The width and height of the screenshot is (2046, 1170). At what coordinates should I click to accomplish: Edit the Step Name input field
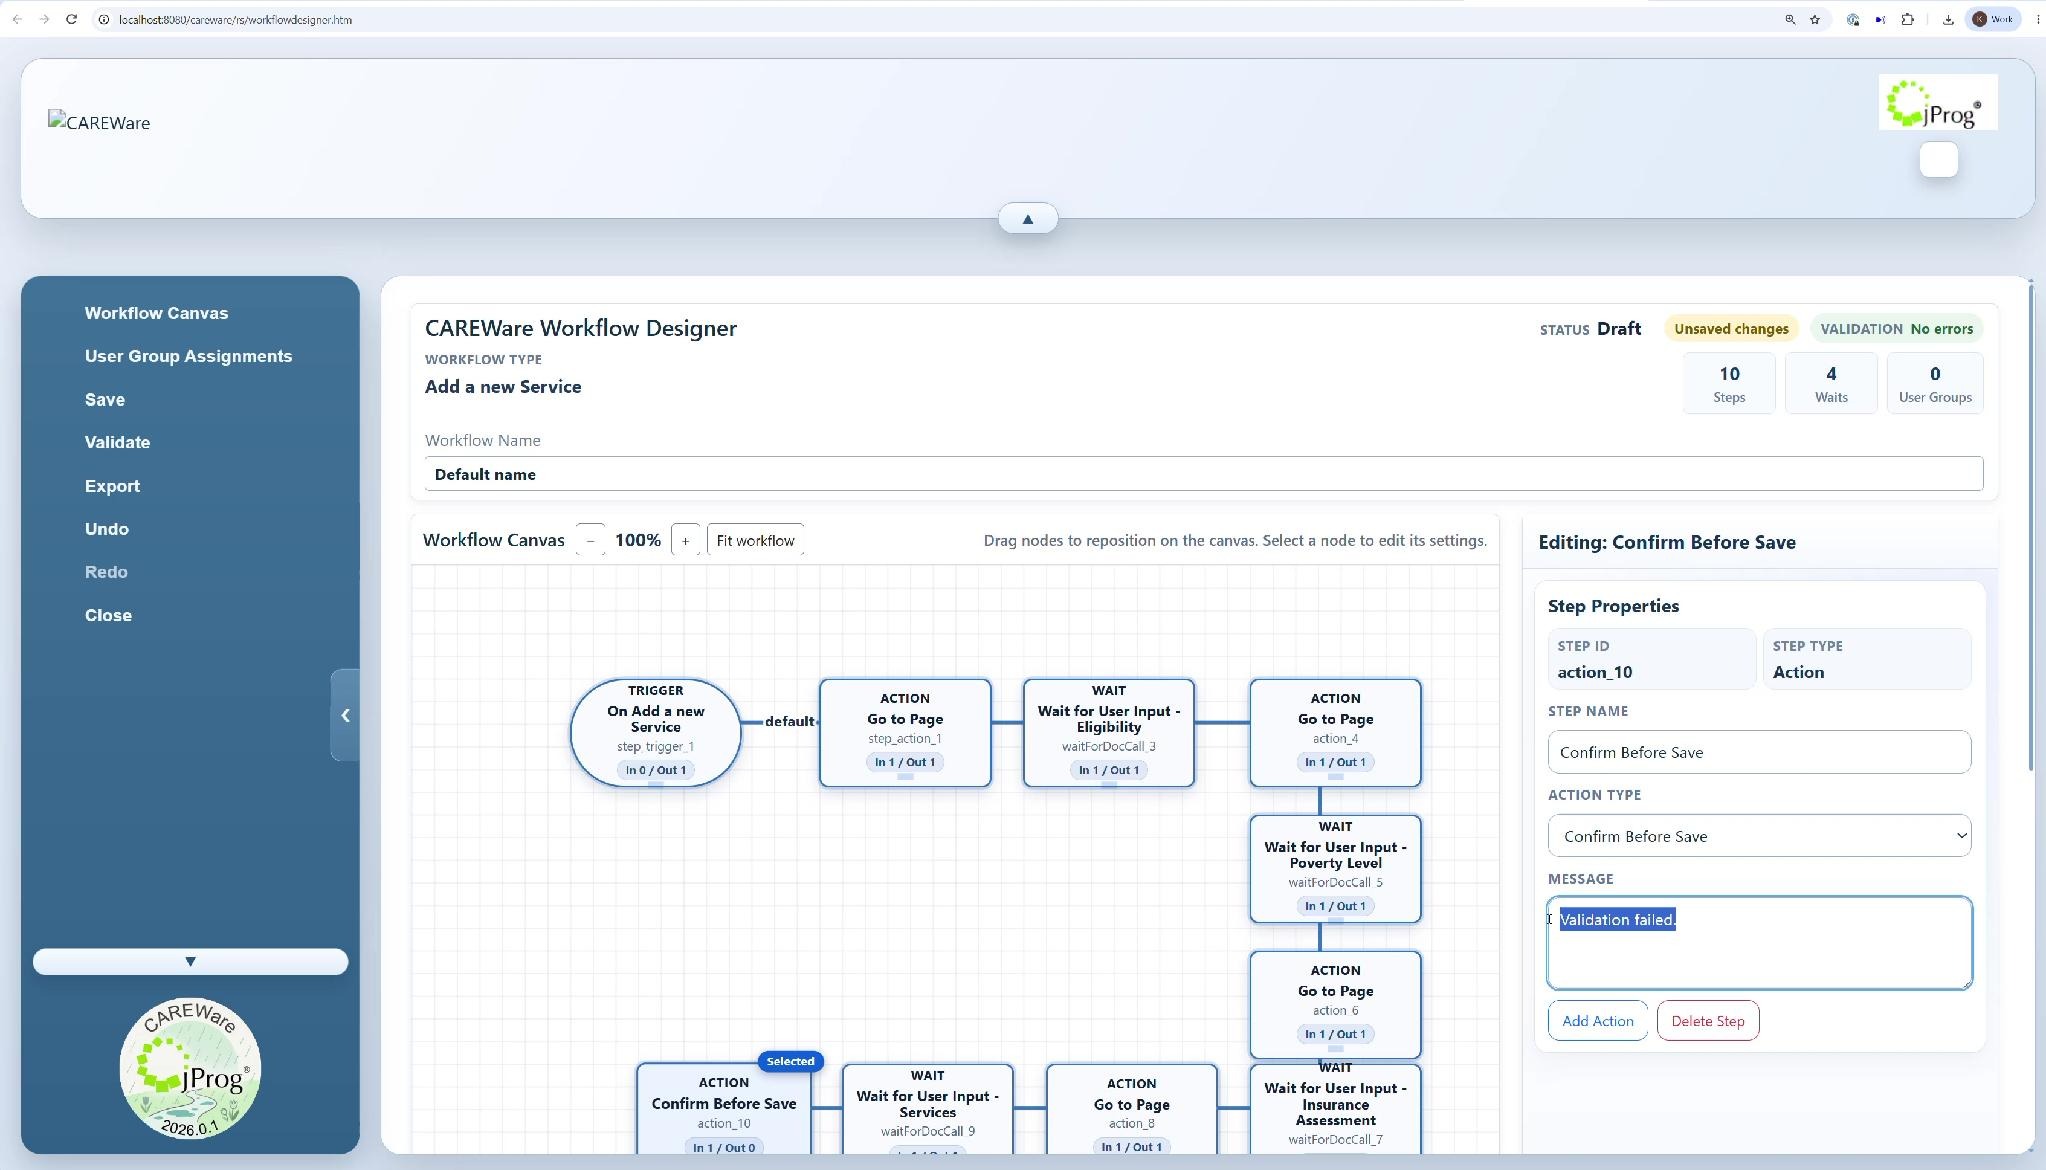1759,752
